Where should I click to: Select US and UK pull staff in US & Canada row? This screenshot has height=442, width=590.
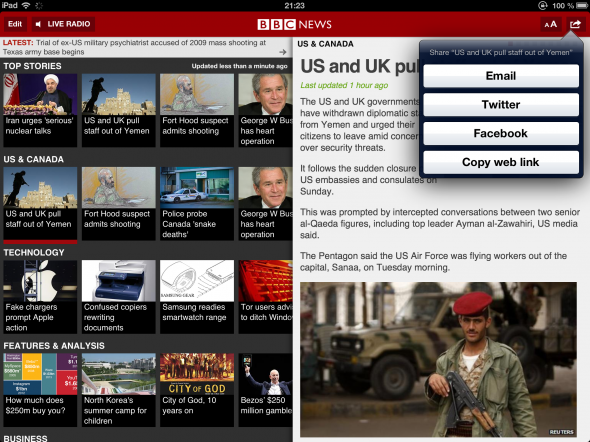pos(40,204)
